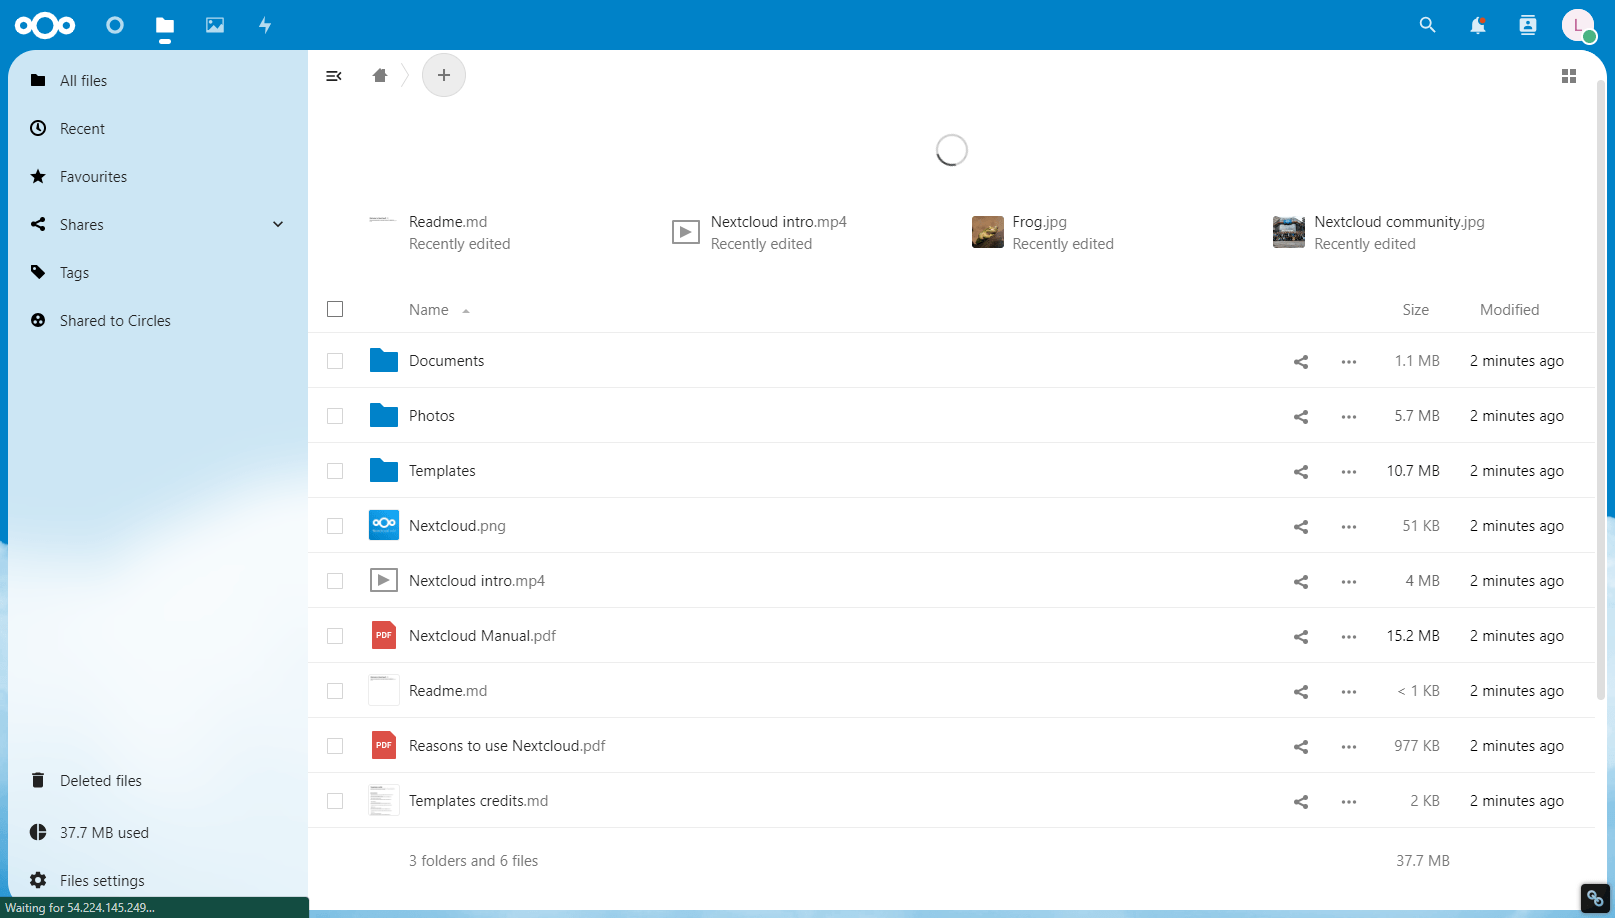Share the Templates folder
This screenshot has width=1615, height=918.
[x=1301, y=472]
